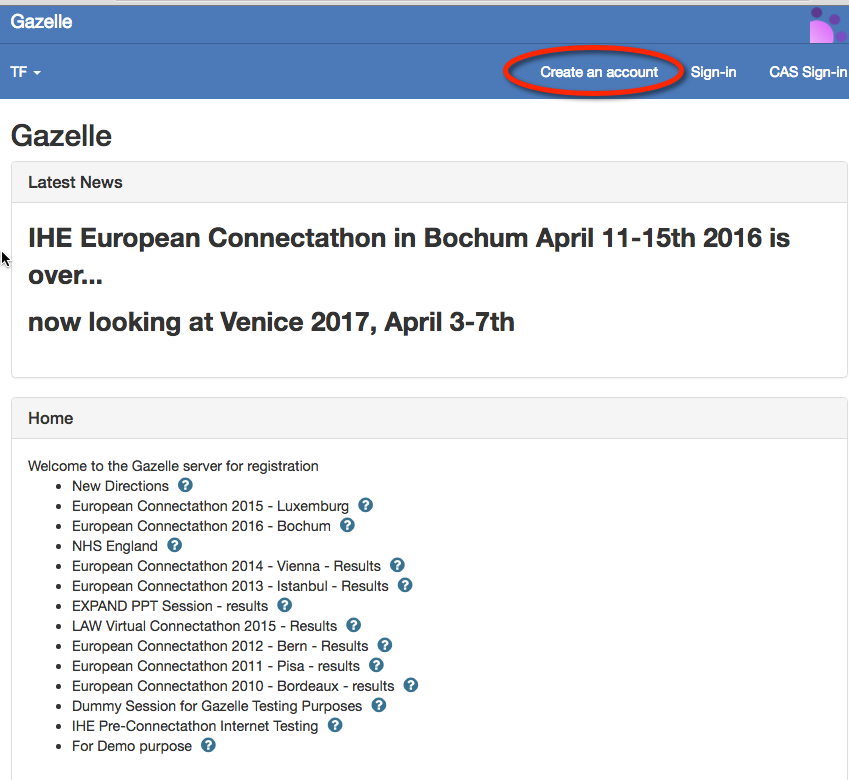Screen dimensions: 849x780
Task: Open help icon next to For Demo purpose
Action: point(208,745)
